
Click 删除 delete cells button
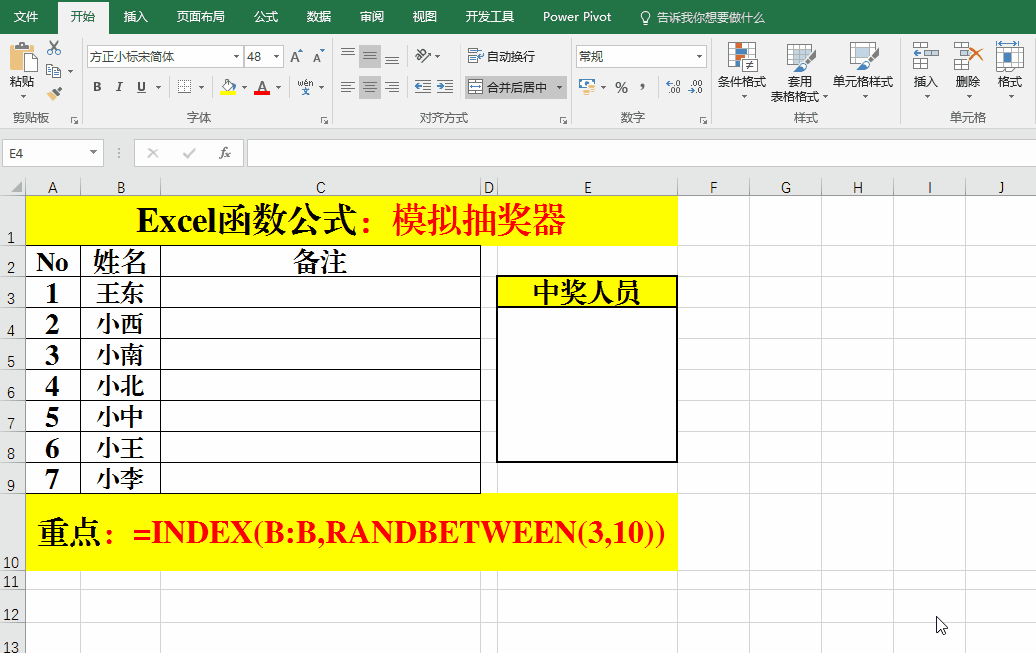(968, 71)
